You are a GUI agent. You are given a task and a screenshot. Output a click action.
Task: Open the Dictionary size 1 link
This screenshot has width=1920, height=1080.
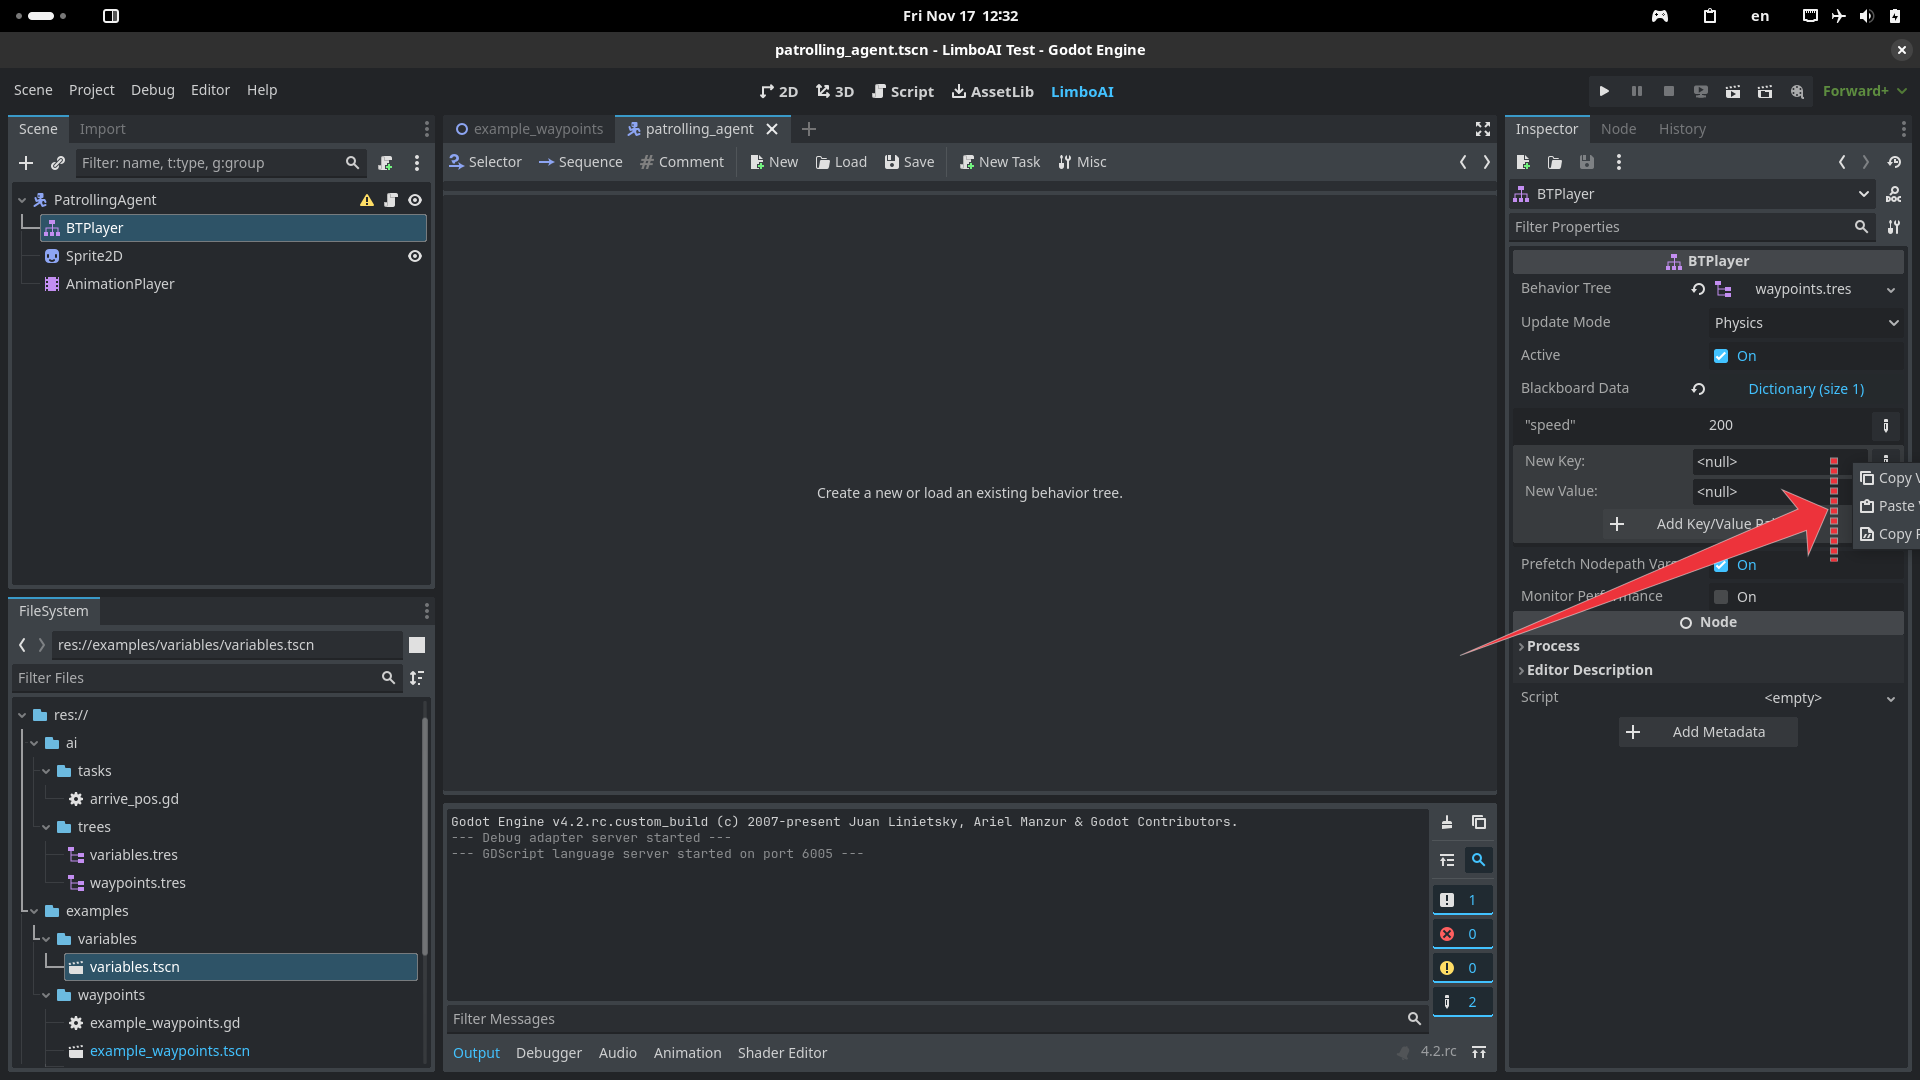point(1805,389)
